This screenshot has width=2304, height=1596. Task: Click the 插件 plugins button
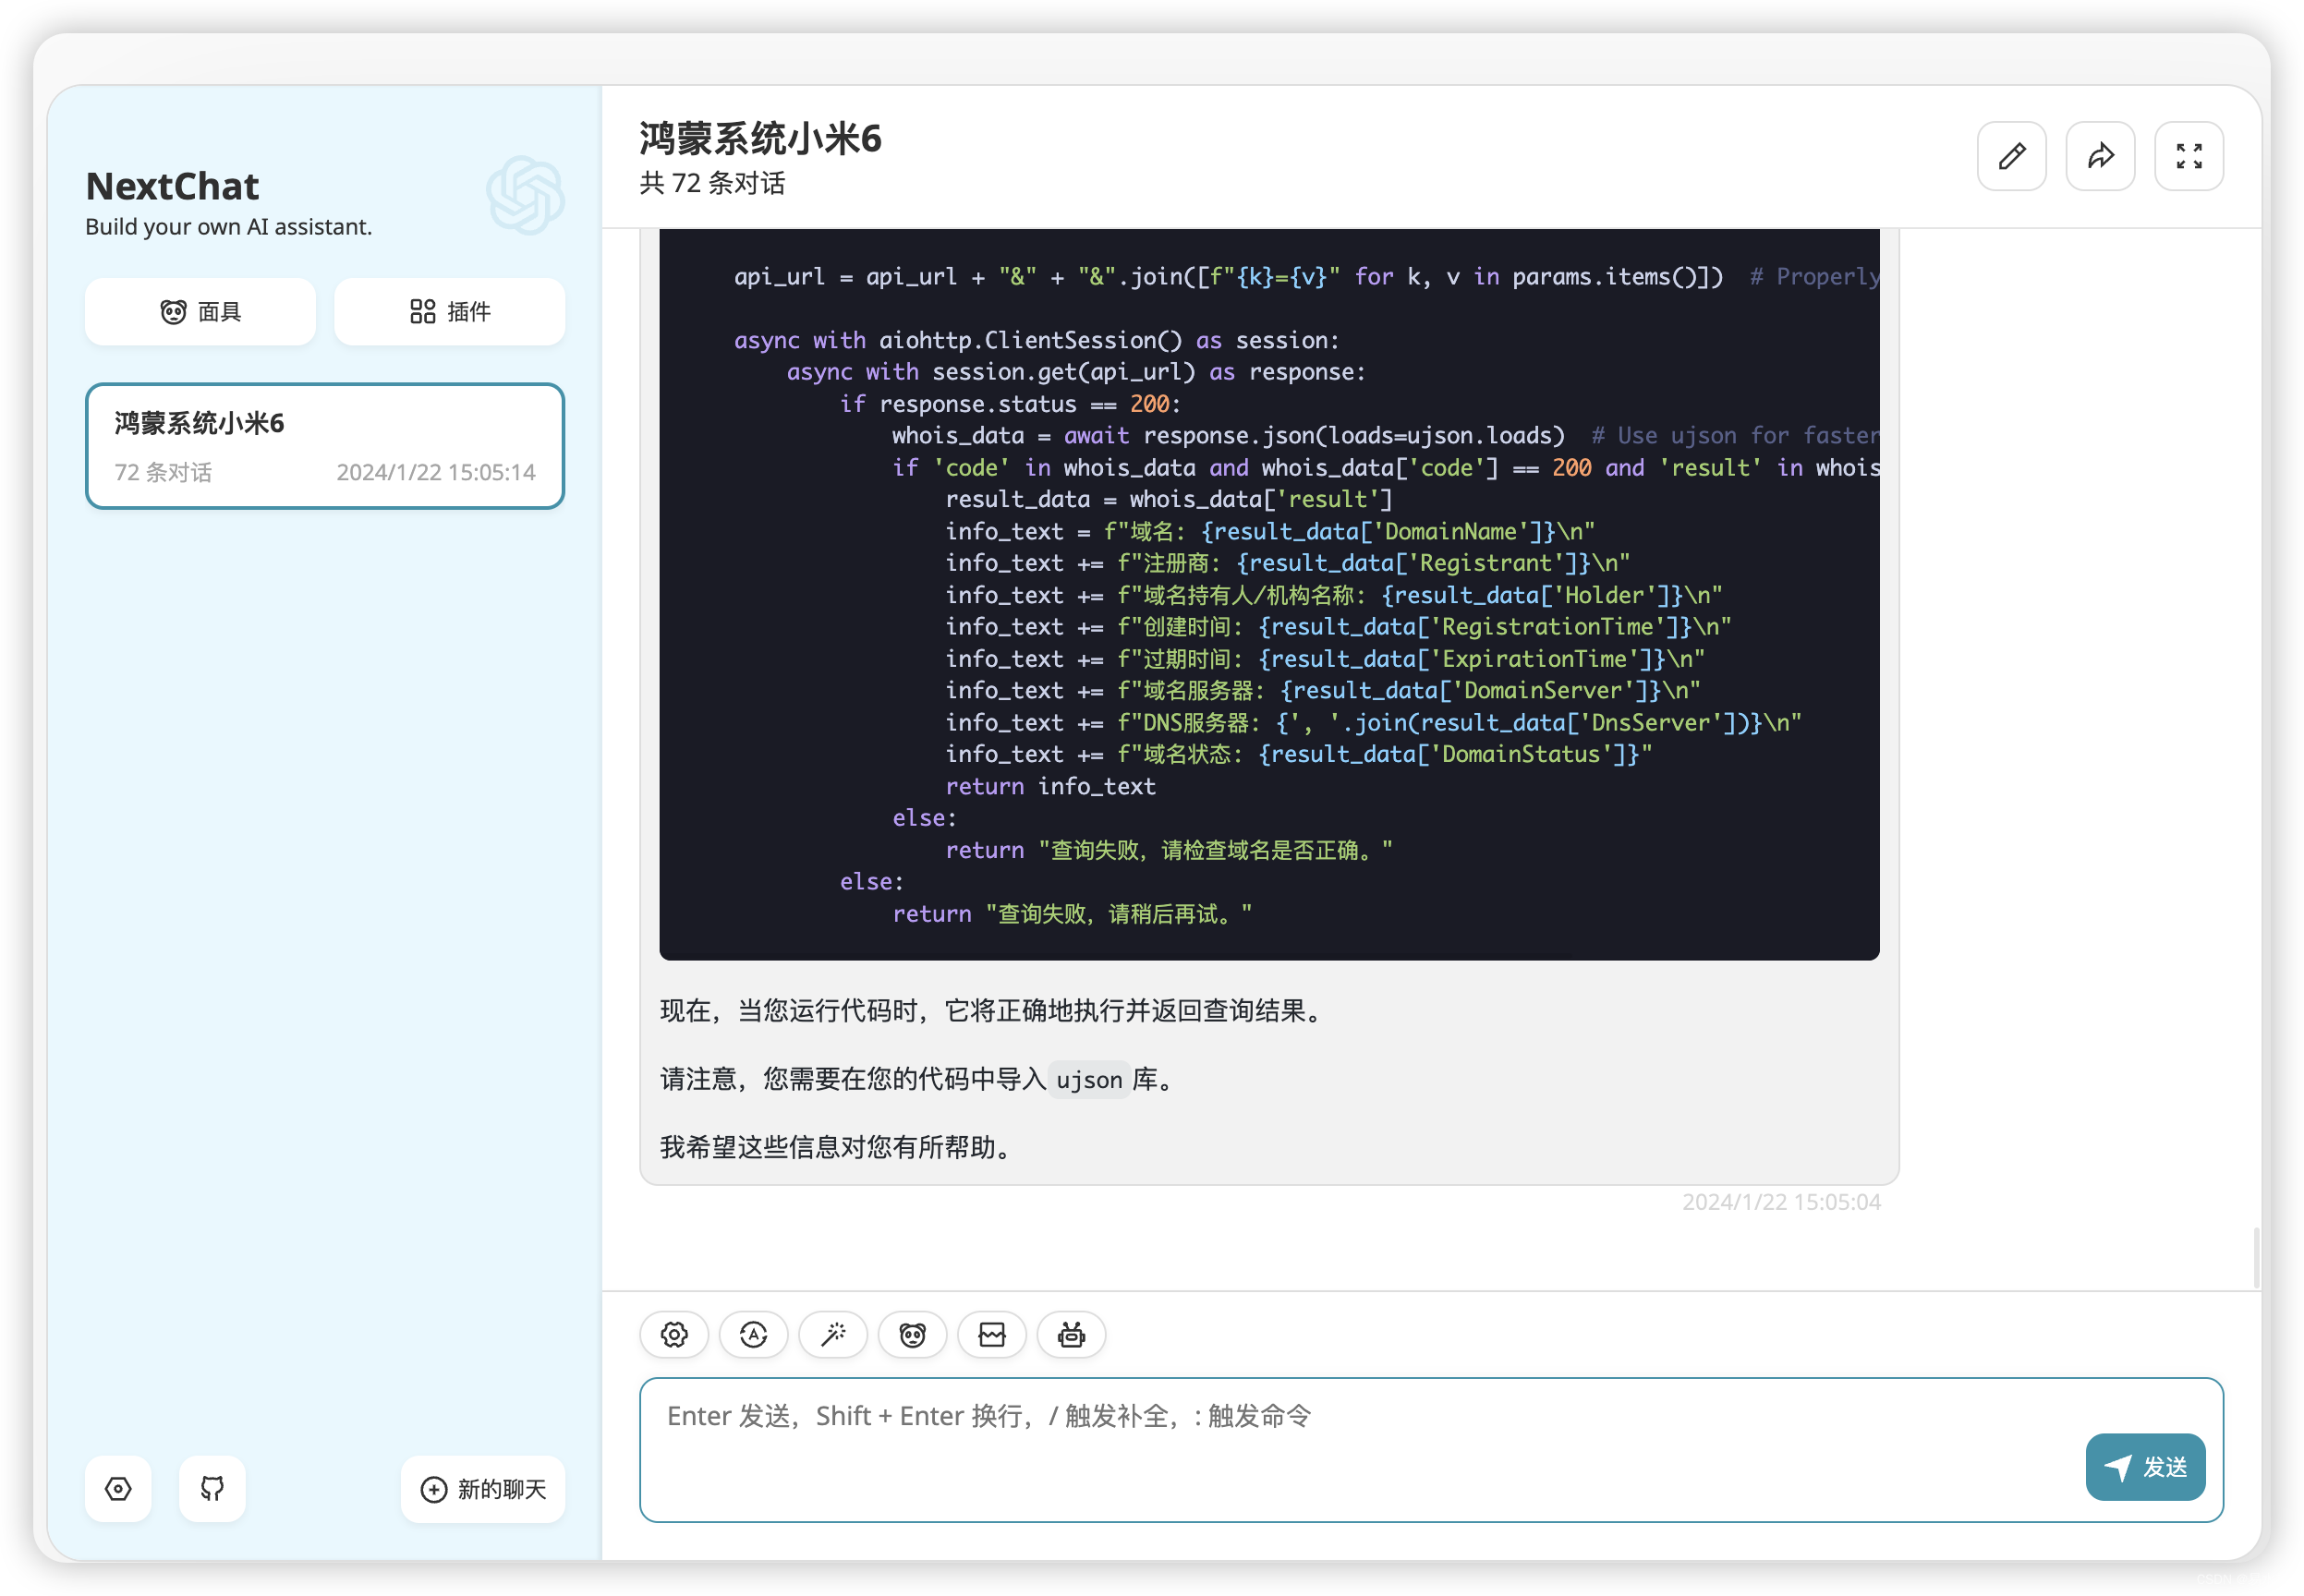[x=449, y=312]
